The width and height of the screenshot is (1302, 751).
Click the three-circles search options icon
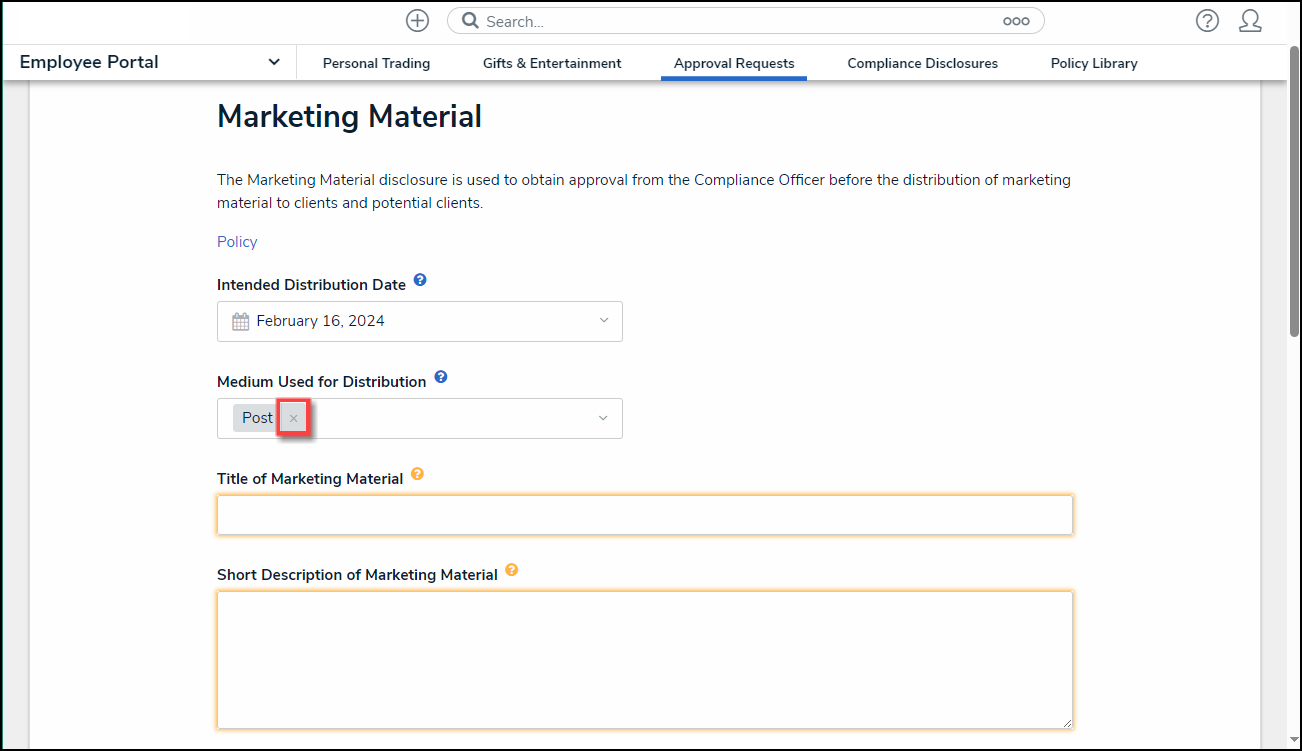pos(1016,21)
